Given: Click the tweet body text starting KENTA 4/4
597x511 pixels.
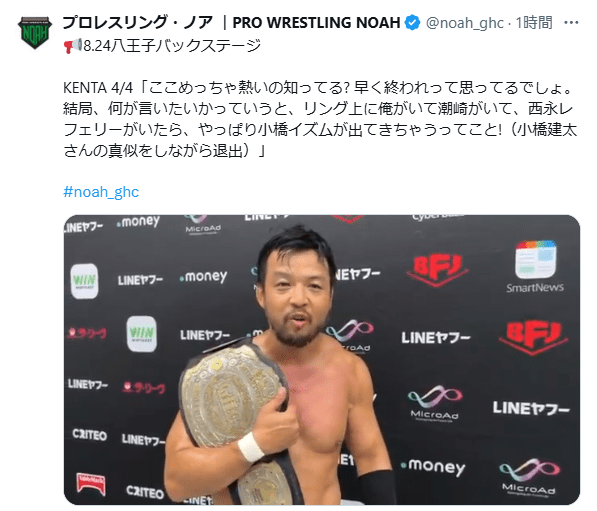Looking at the screenshot, I should pyautogui.click(x=320, y=119).
